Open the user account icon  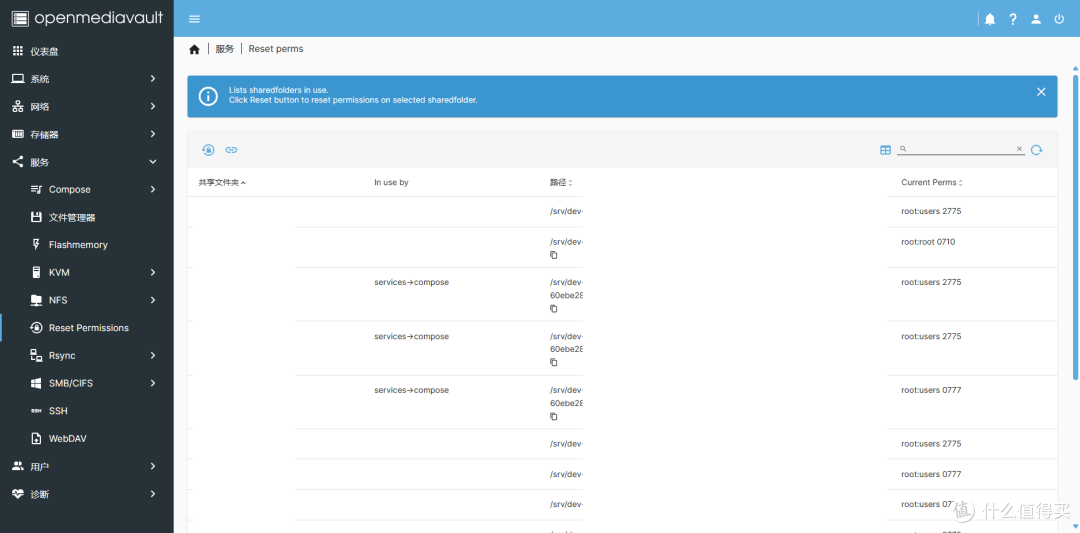click(x=1036, y=19)
